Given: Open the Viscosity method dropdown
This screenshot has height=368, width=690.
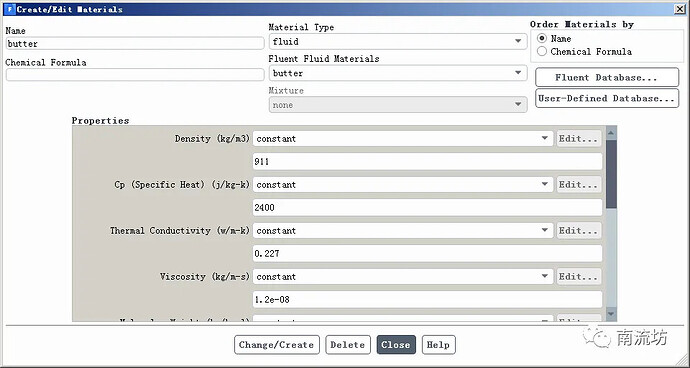Looking at the screenshot, I should [x=403, y=276].
